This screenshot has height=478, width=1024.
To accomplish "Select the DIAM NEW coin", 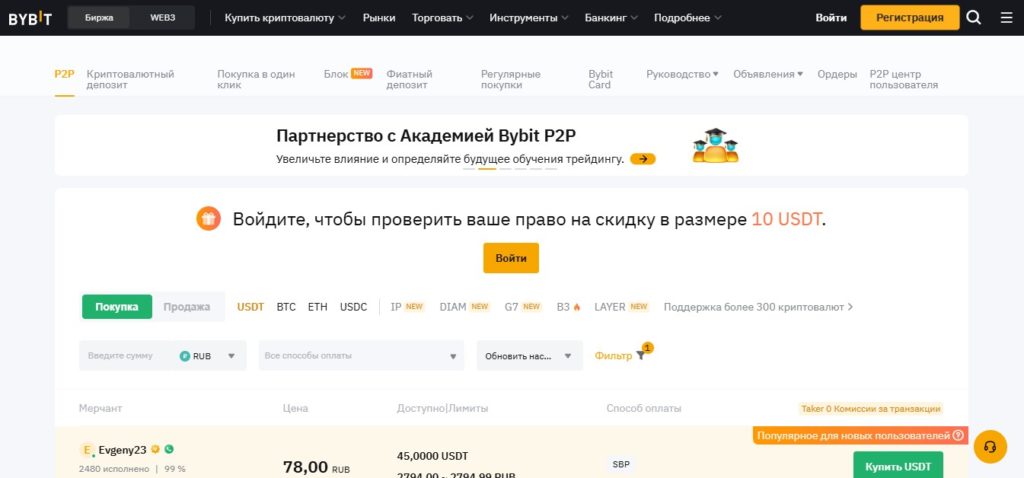I will (x=465, y=307).
